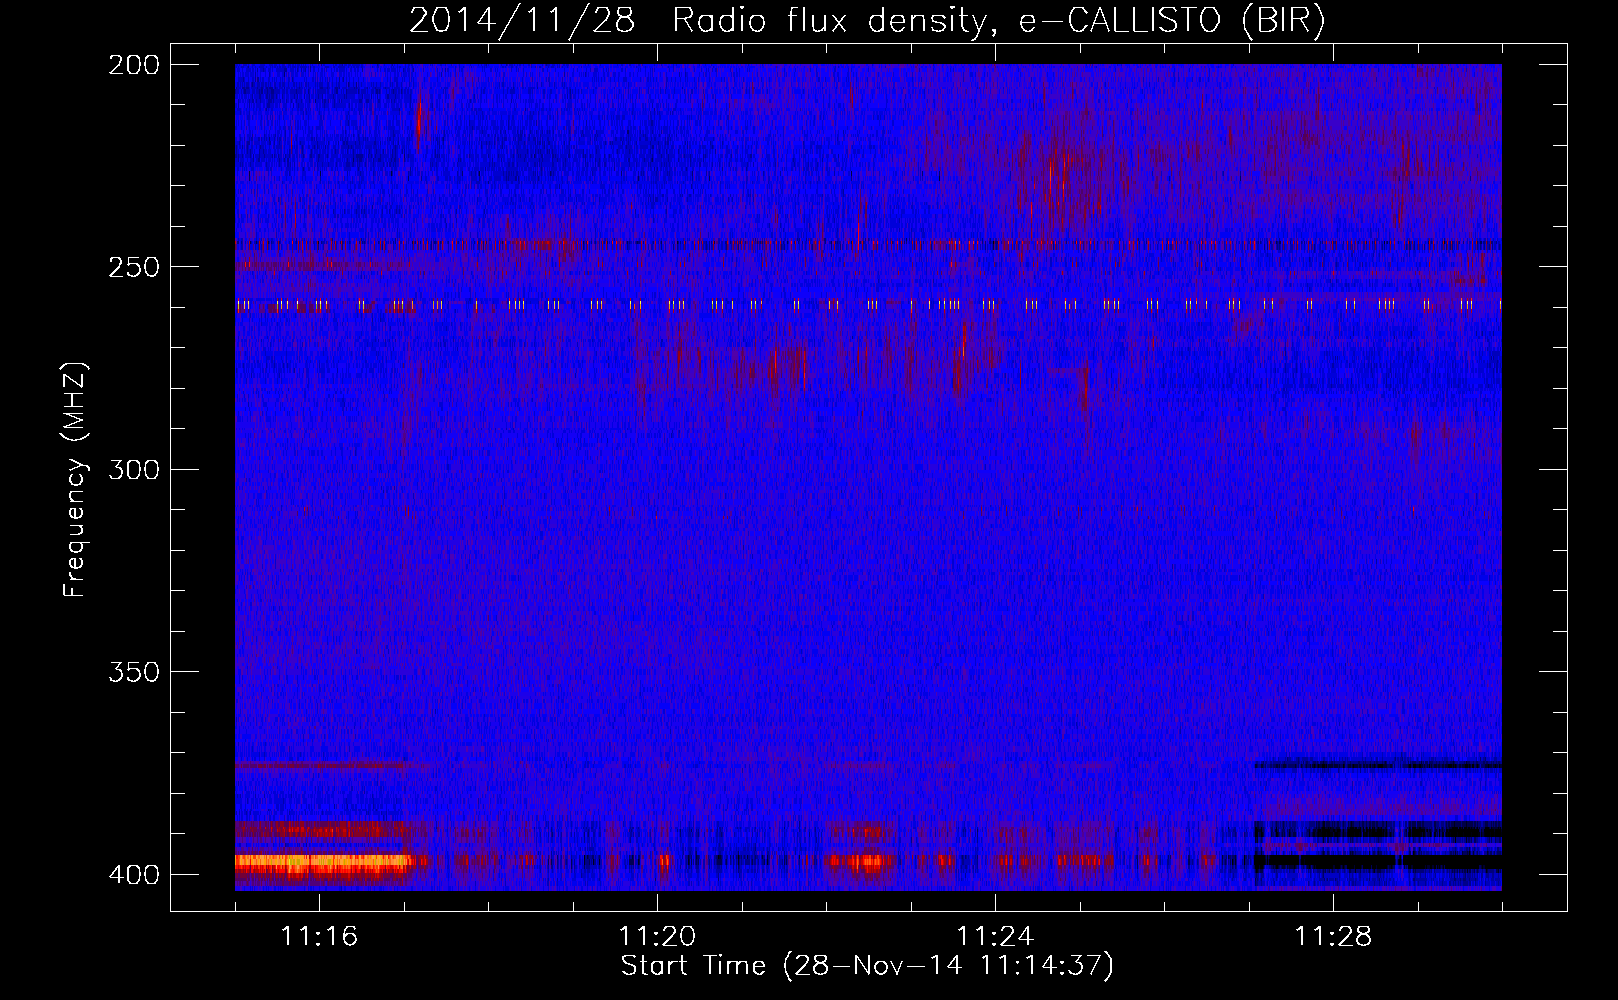Select the 200 frequency tick label

pos(134,65)
